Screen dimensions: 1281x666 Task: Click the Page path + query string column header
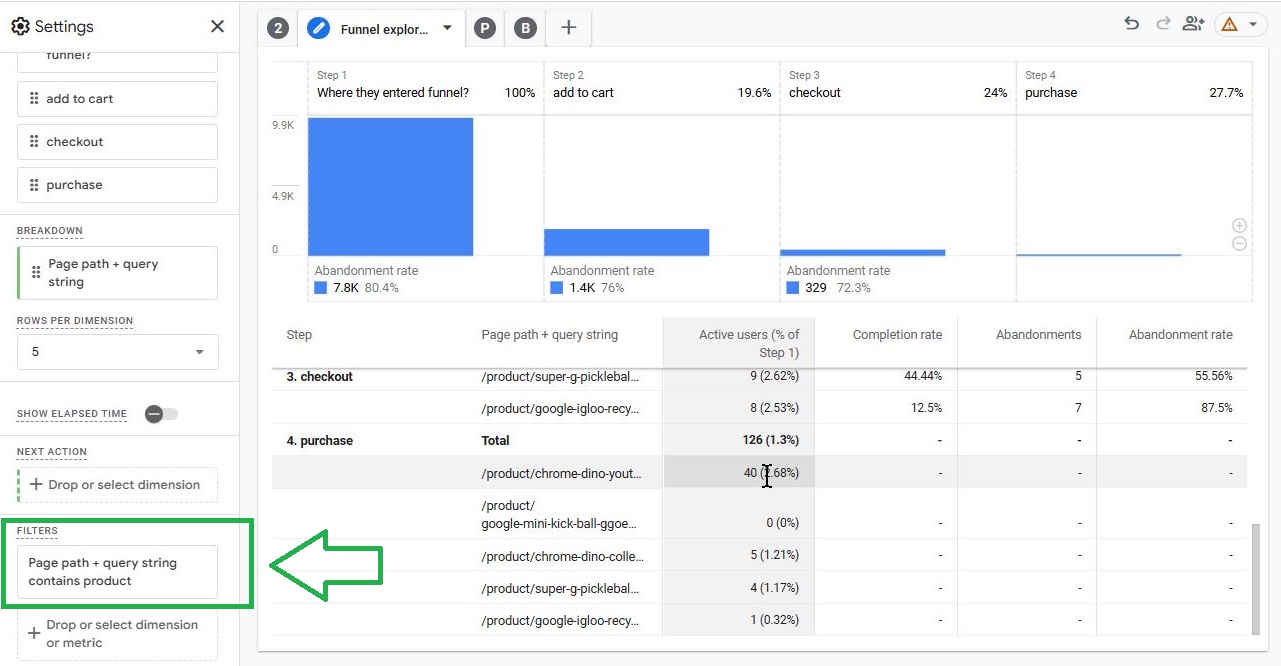[x=549, y=335]
